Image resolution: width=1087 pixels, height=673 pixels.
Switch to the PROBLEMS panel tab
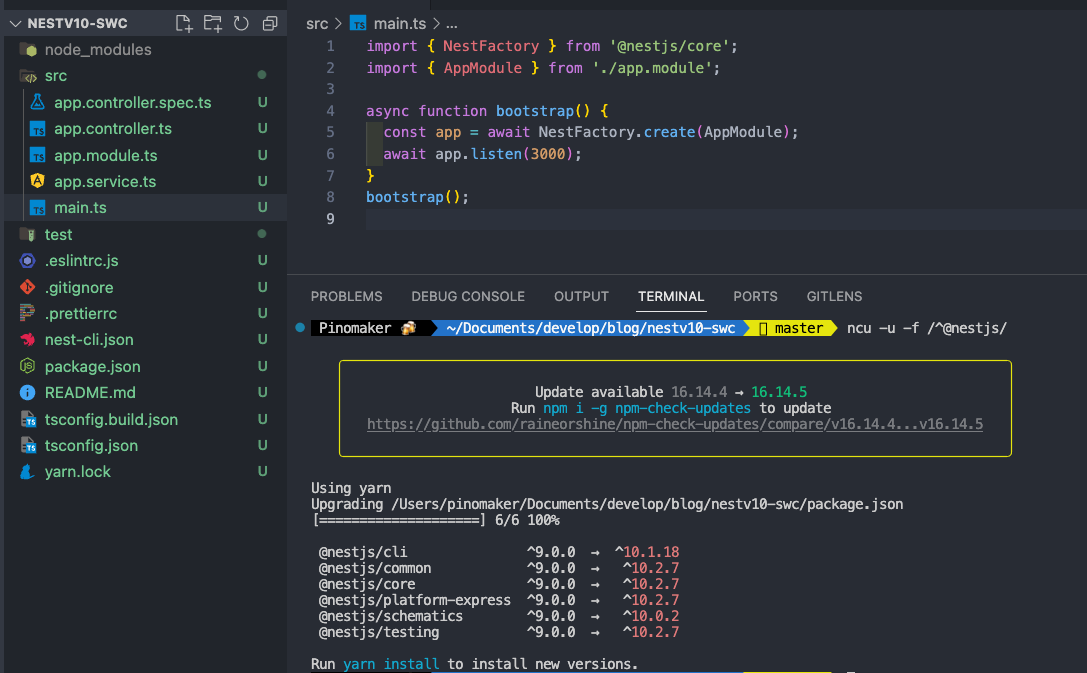(x=347, y=297)
